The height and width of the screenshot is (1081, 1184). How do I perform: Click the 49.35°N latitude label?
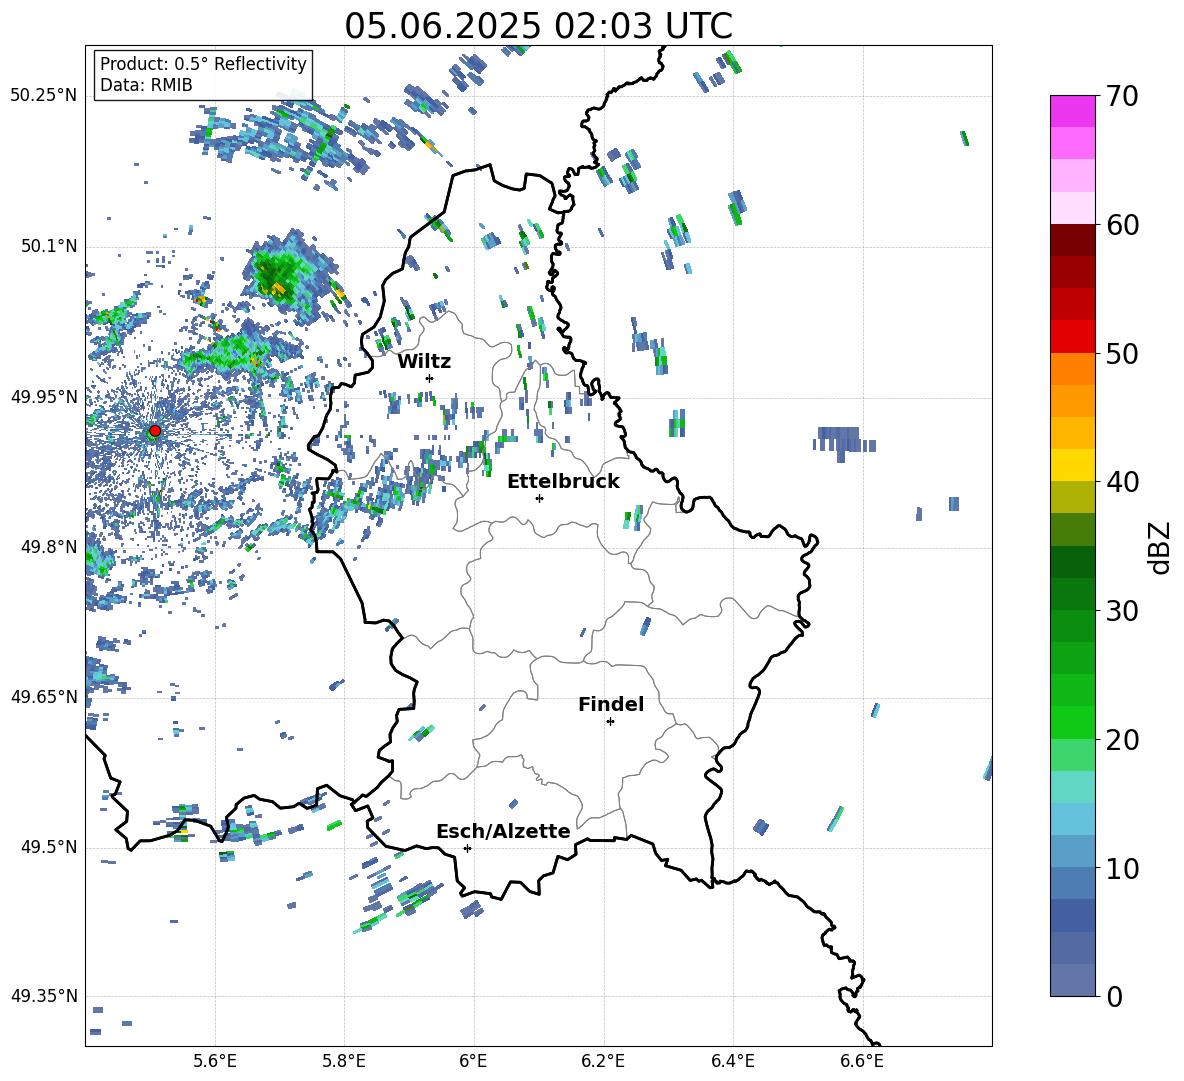click(44, 996)
